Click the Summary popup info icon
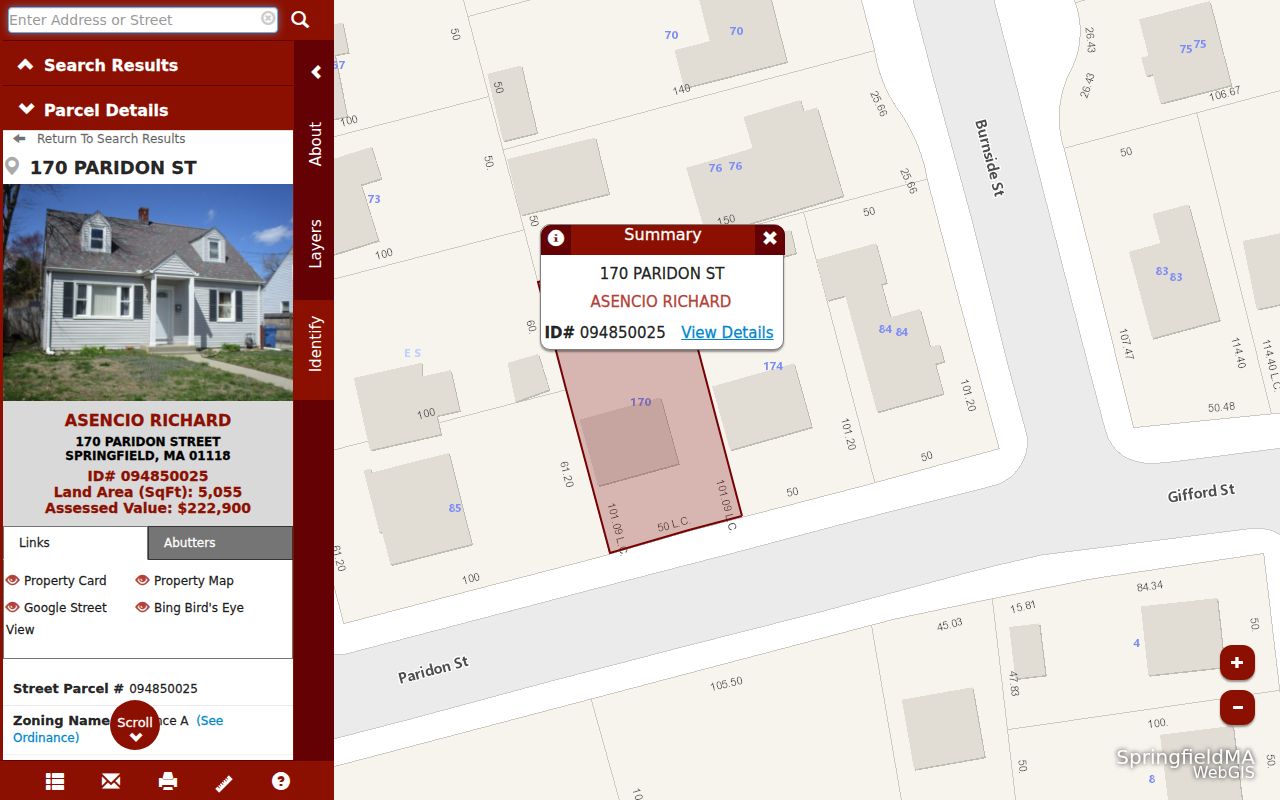Screen dimensions: 1280x800 click(556, 239)
